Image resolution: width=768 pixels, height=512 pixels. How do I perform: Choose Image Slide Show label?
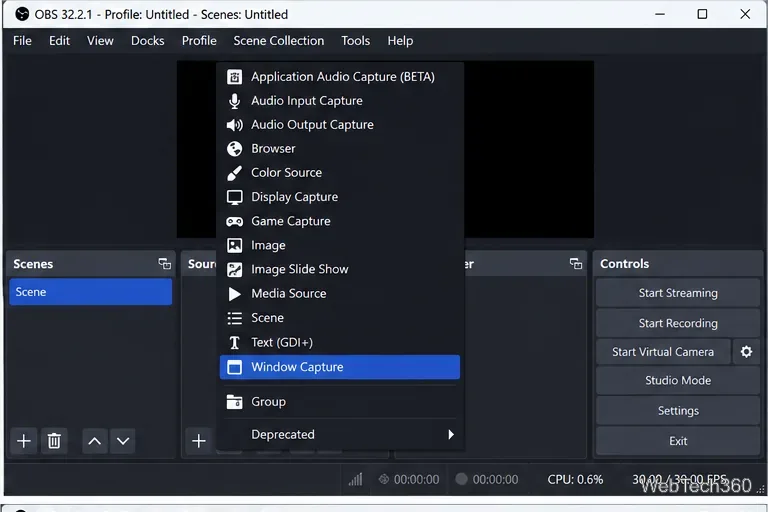[x=299, y=269]
